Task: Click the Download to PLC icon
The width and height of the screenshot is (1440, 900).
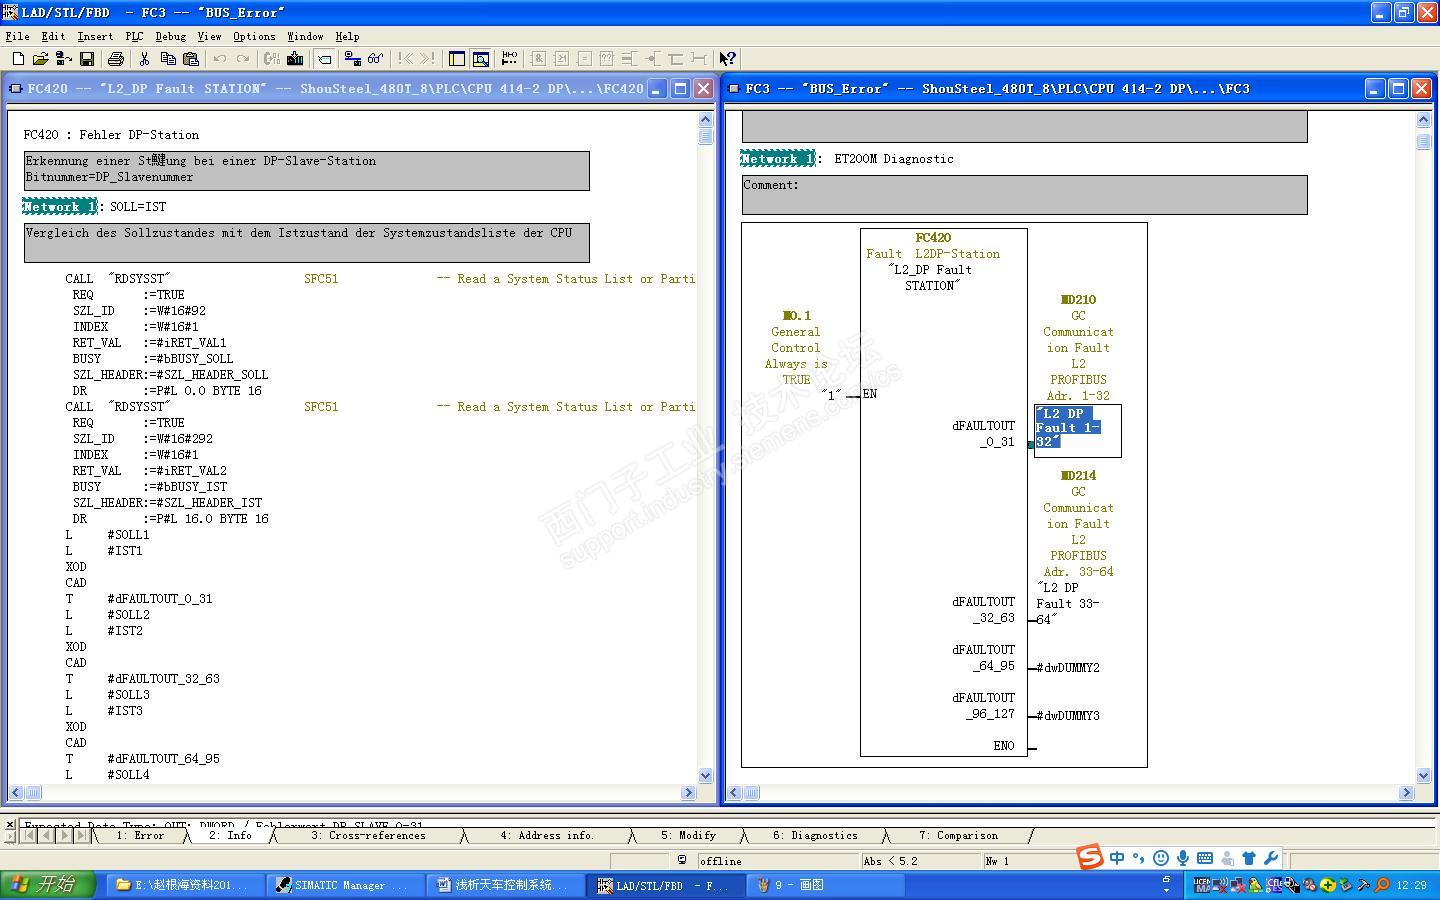Action: point(295,59)
